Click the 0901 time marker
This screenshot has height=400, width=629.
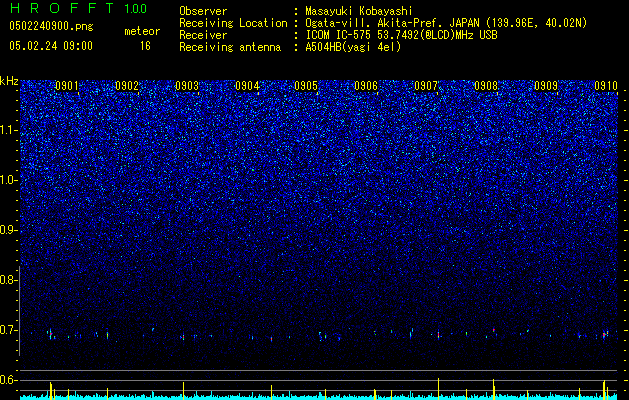click(x=67, y=85)
